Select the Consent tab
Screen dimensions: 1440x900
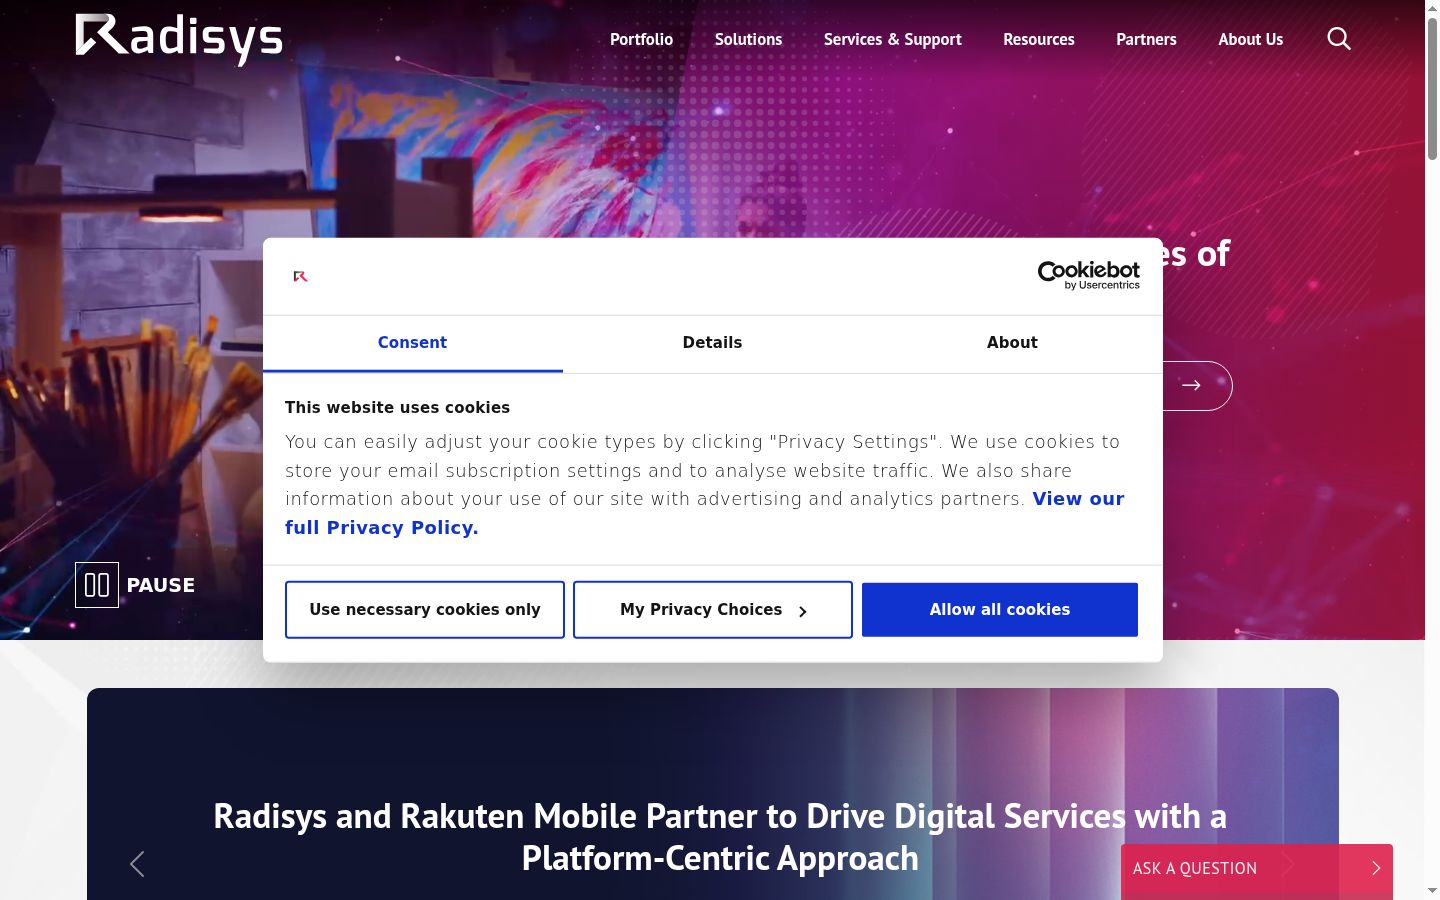(x=412, y=343)
